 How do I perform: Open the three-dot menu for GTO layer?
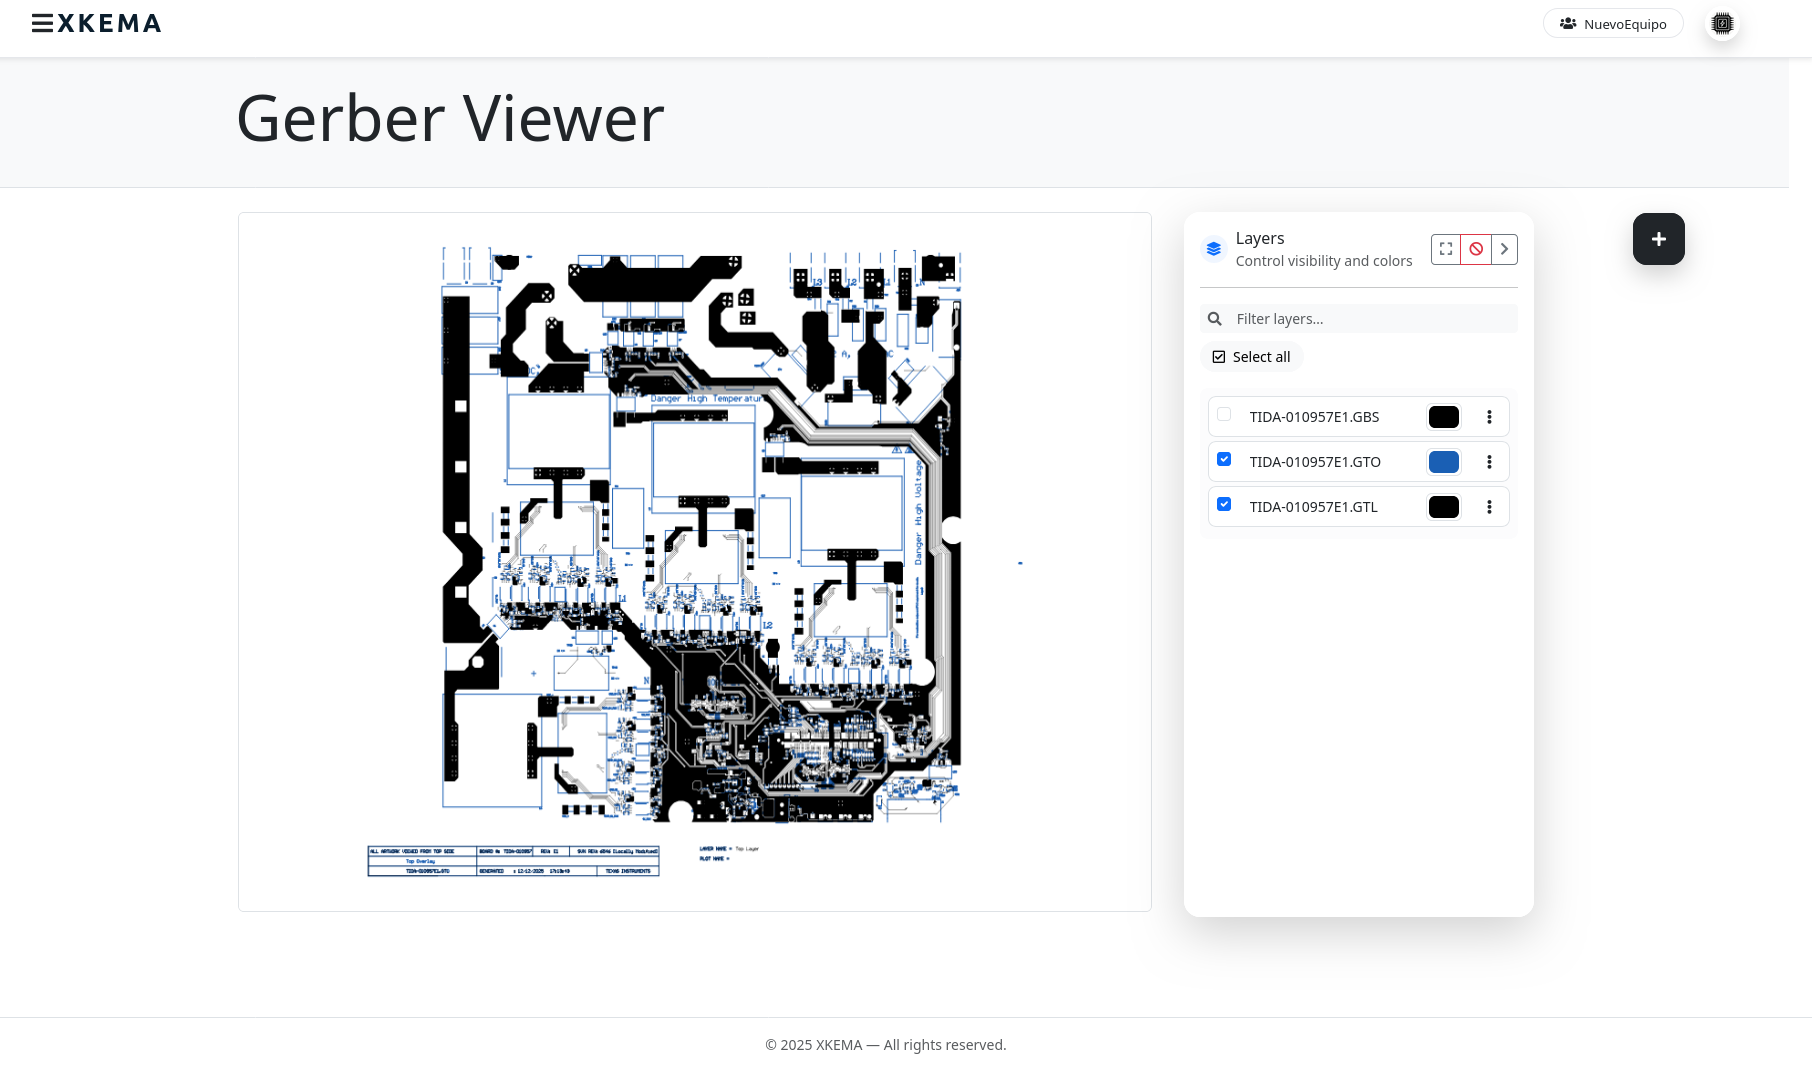(x=1489, y=462)
